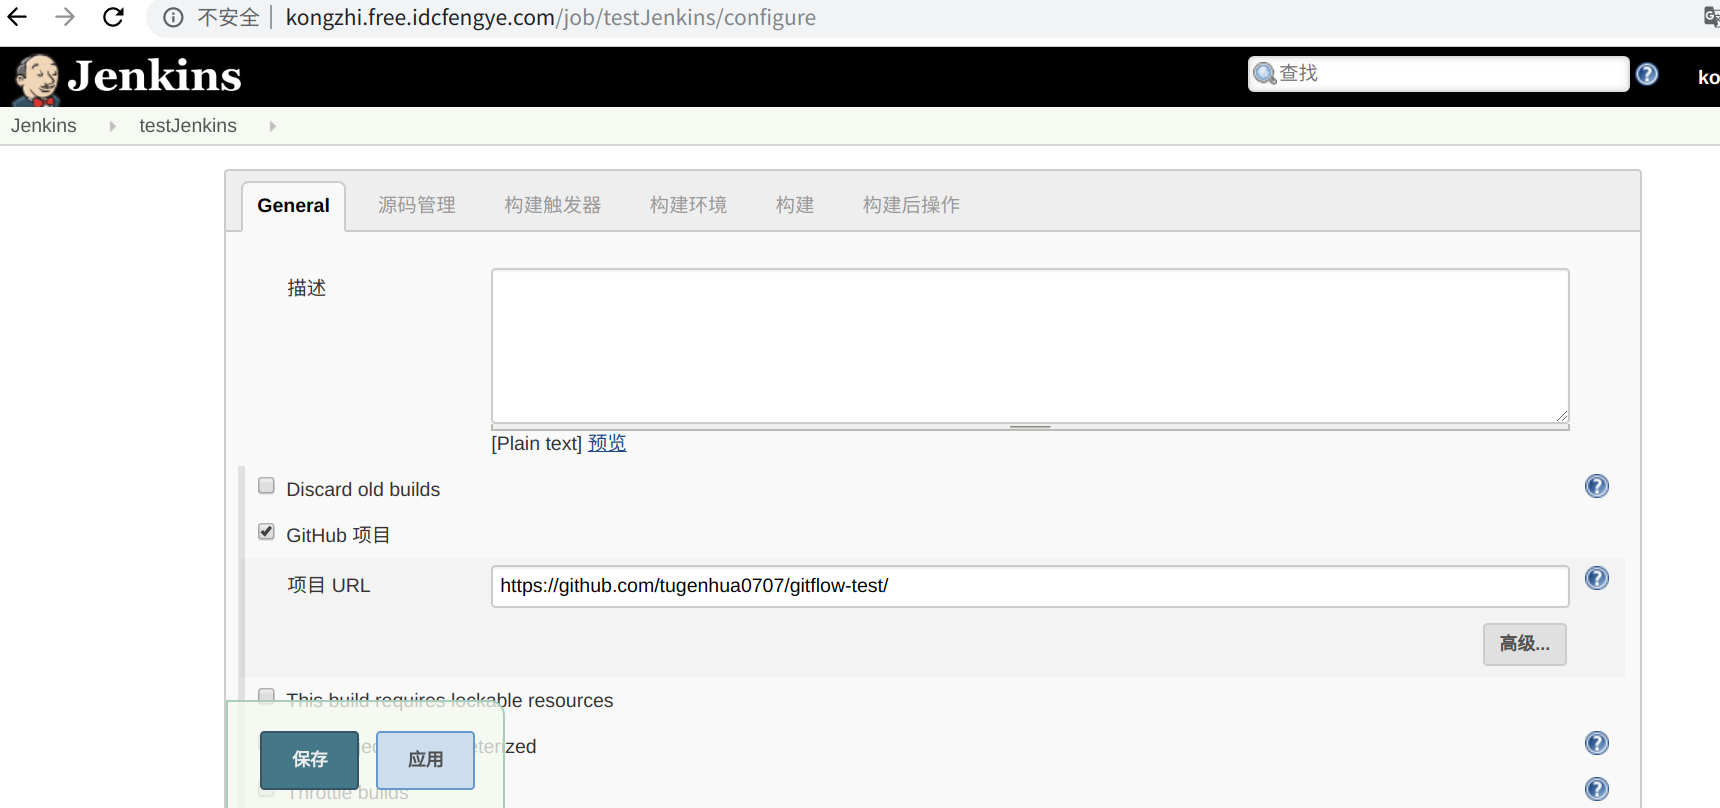Image resolution: width=1720 pixels, height=808 pixels.
Task: Focus the 查找 search box
Action: pyautogui.click(x=1439, y=74)
